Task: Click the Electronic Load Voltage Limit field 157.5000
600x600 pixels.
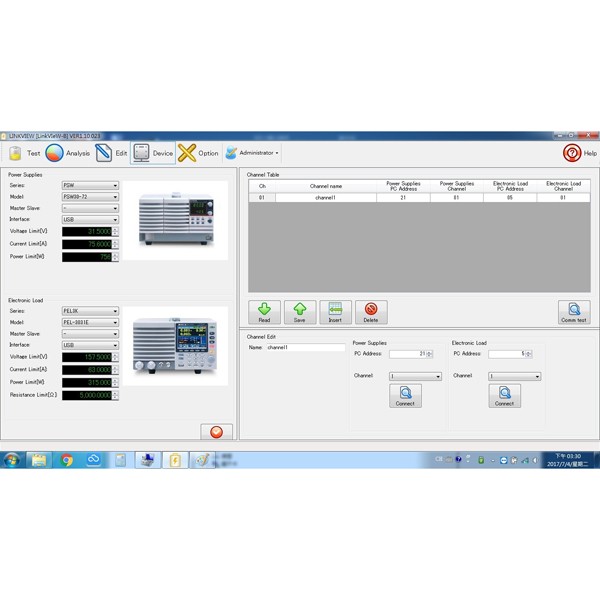Action: tap(87, 357)
